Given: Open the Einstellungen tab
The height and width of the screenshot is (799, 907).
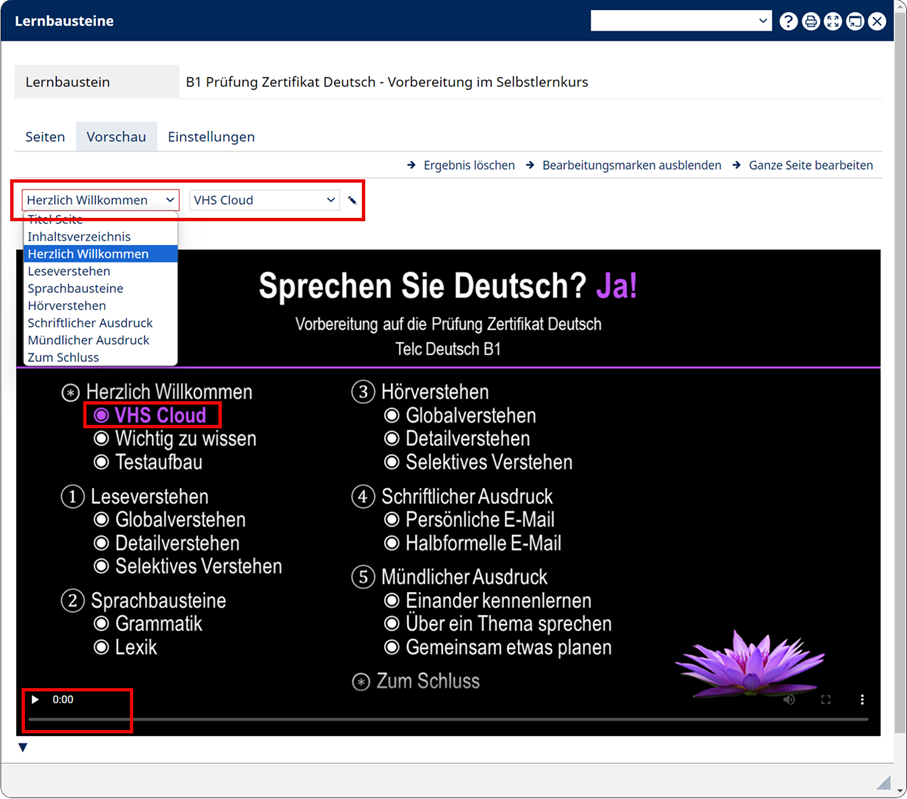Looking at the screenshot, I should [x=211, y=137].
